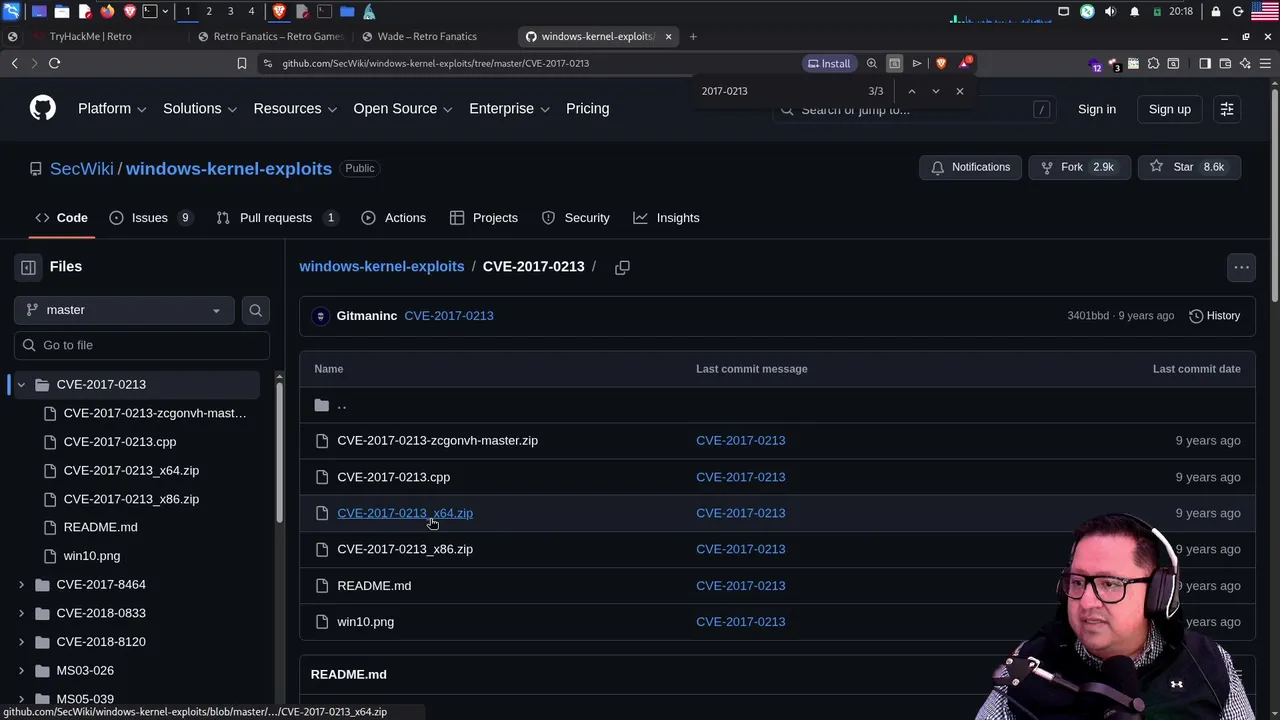
Task: Expand the Enterprise menu
Action: coord(509,108)
